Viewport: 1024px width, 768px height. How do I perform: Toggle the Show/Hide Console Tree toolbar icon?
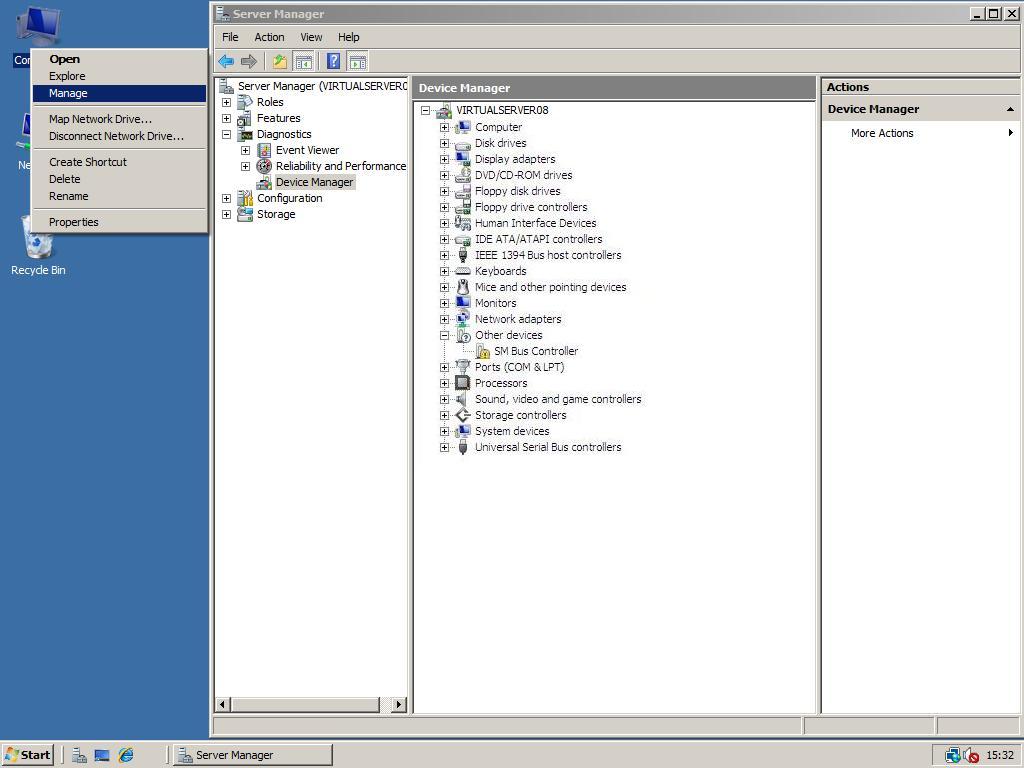304,61
